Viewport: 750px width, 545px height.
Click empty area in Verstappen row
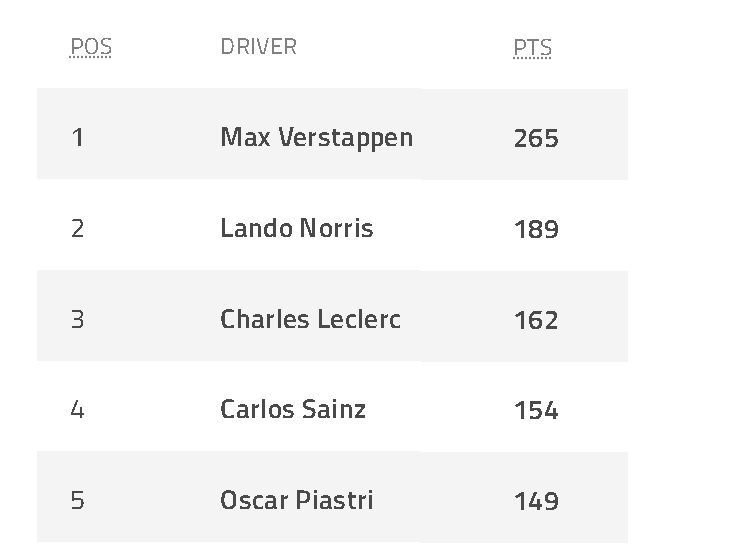(x=593, y=134)
